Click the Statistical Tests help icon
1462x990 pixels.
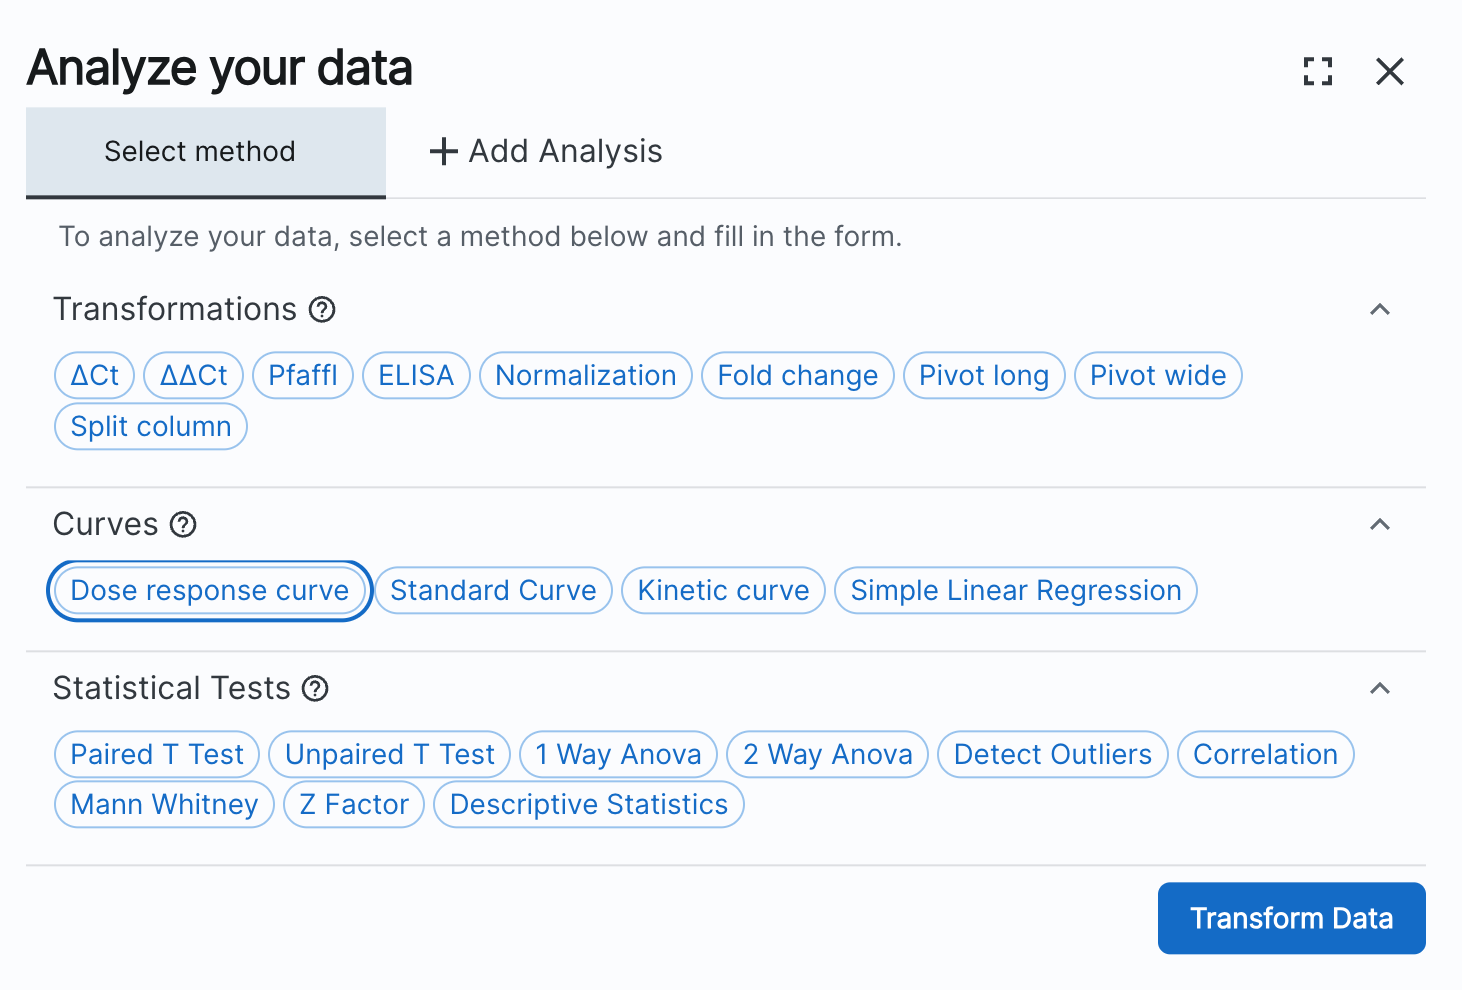(315, 689)
